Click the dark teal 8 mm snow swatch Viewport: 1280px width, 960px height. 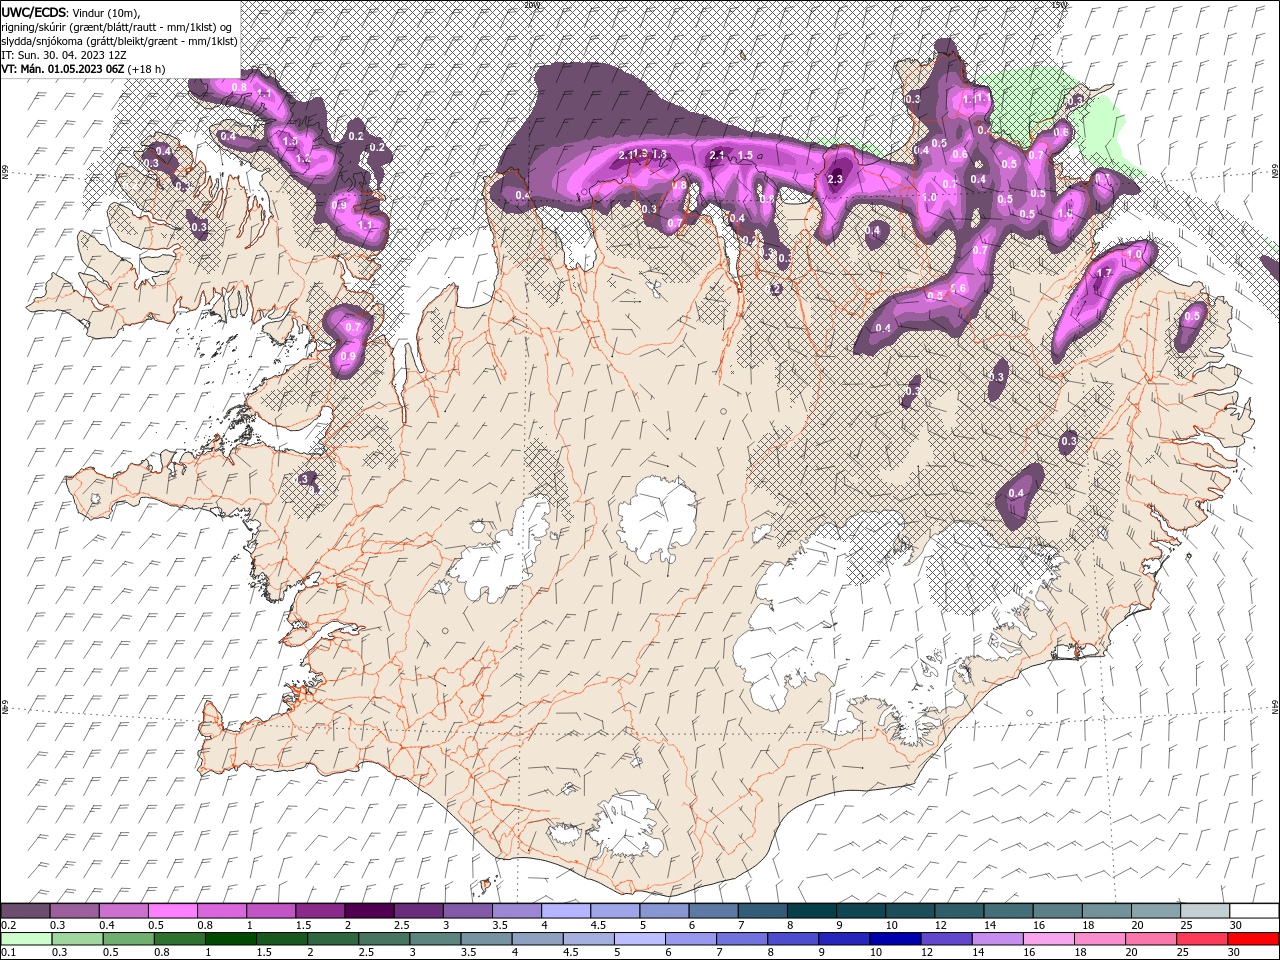(x=812, y=911)
